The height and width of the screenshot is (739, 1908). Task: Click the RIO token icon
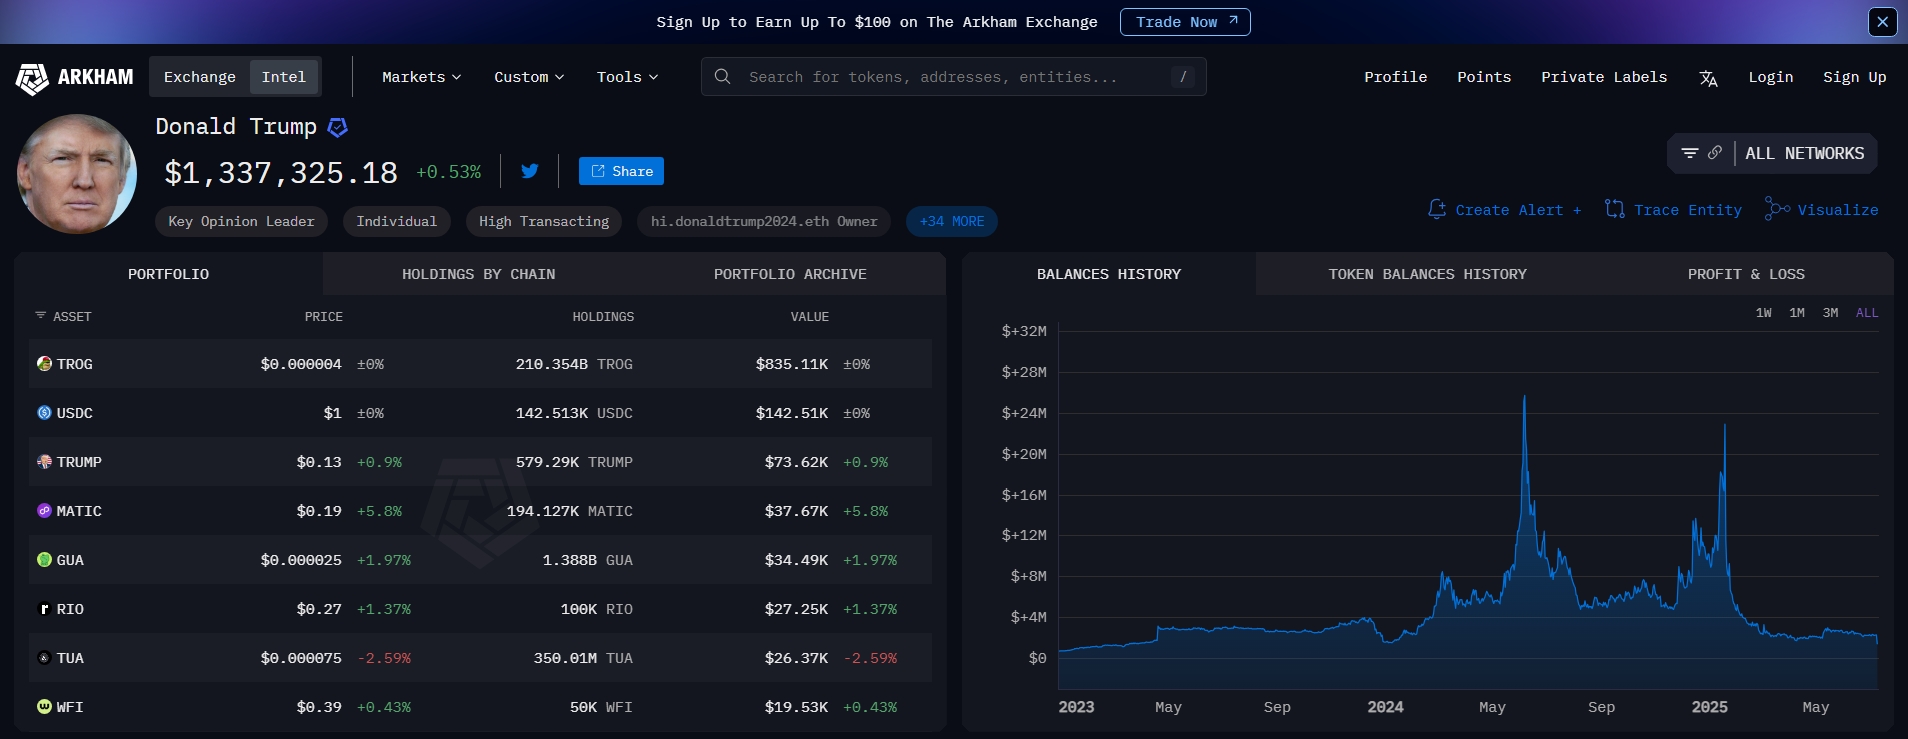[x=44, y=609]
